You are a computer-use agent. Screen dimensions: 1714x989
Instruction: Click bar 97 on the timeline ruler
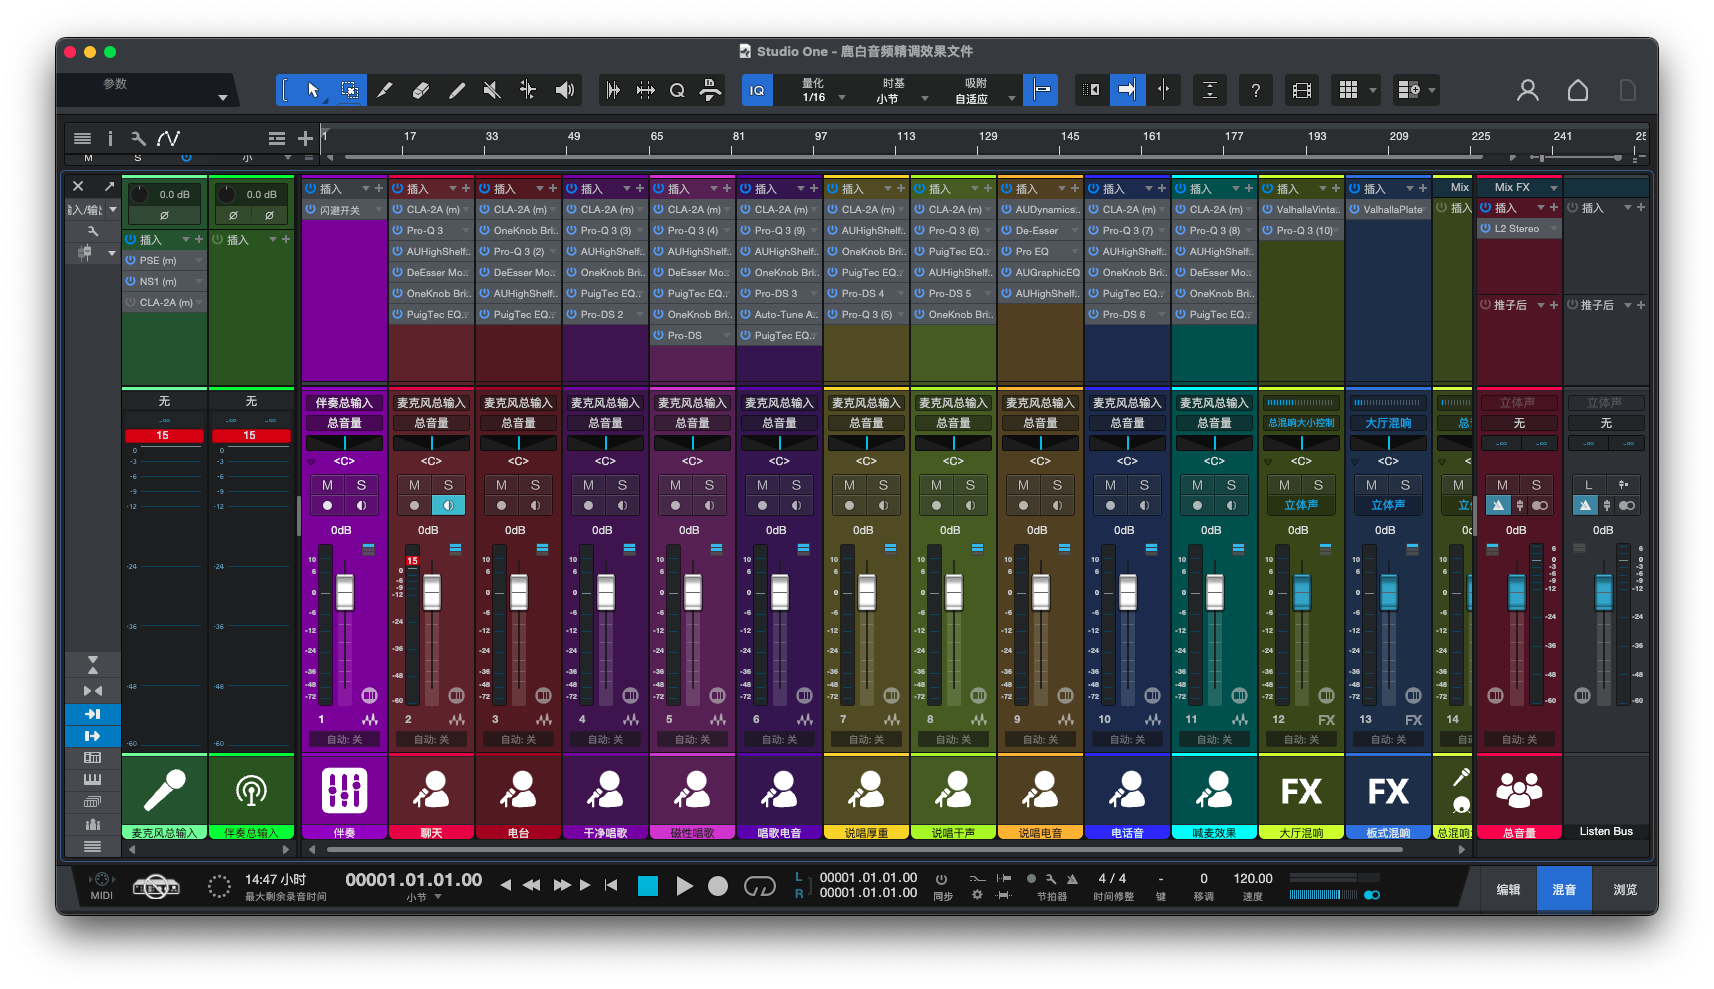(x=820, y=137)
